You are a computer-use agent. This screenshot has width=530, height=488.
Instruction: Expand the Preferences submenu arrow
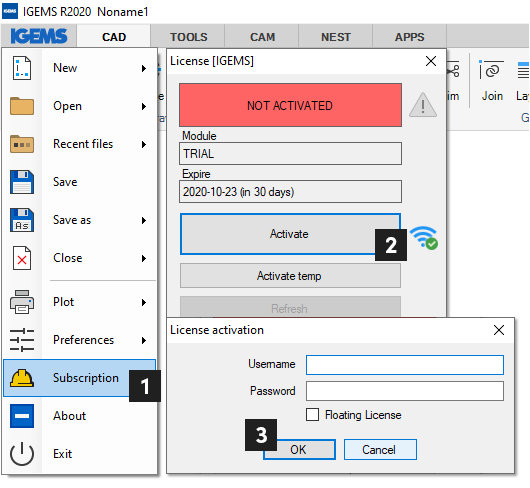pos(144,340)
